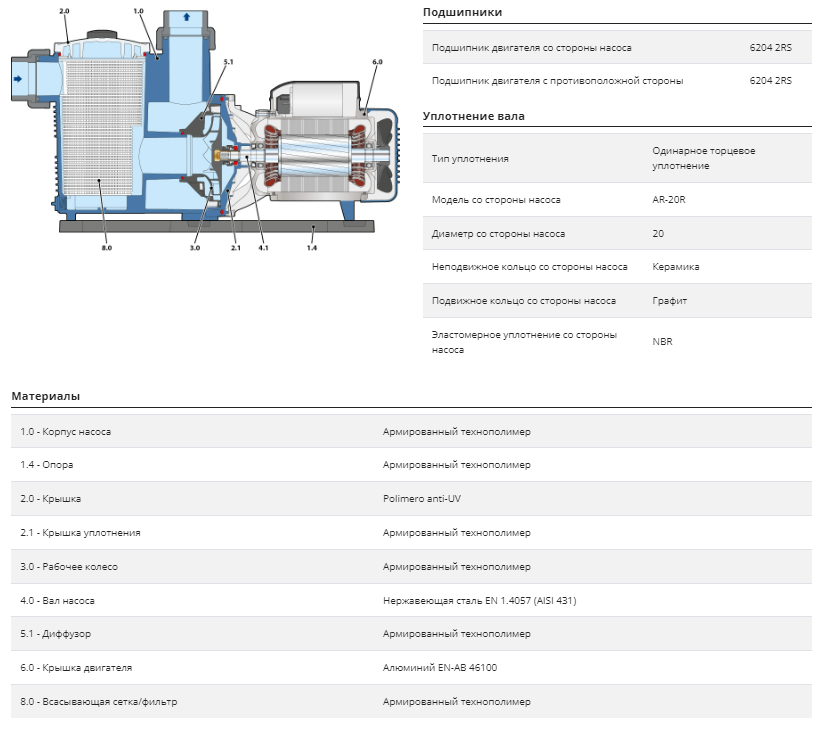823x732 pixels.
Task: Click the 'Подшипники' section heading
Action: point(462,12)
